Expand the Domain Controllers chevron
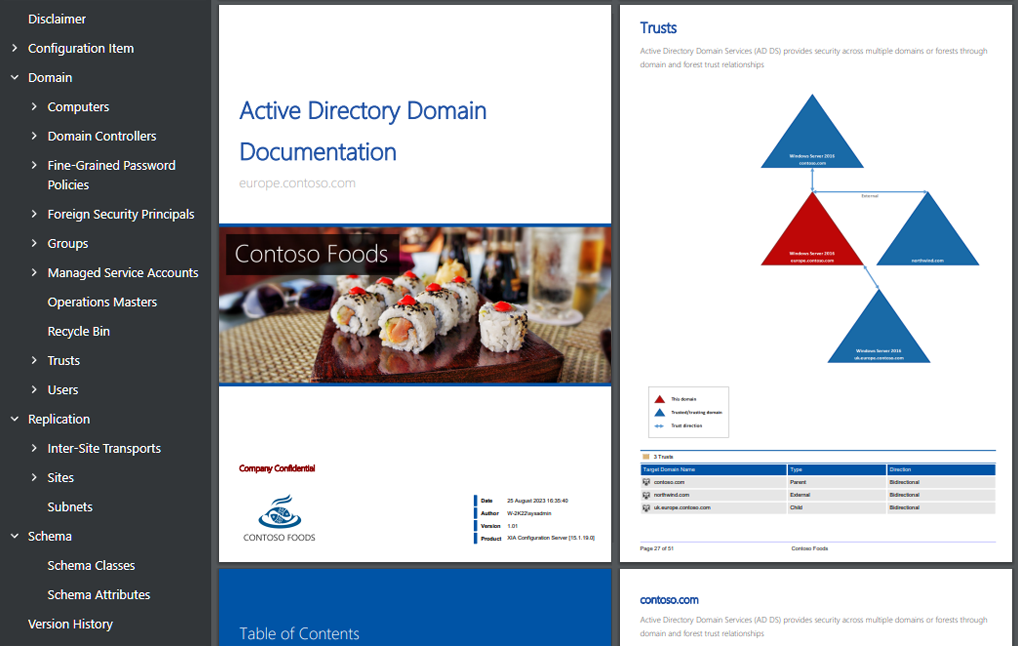1018x646 pixels. coord(34,136)
